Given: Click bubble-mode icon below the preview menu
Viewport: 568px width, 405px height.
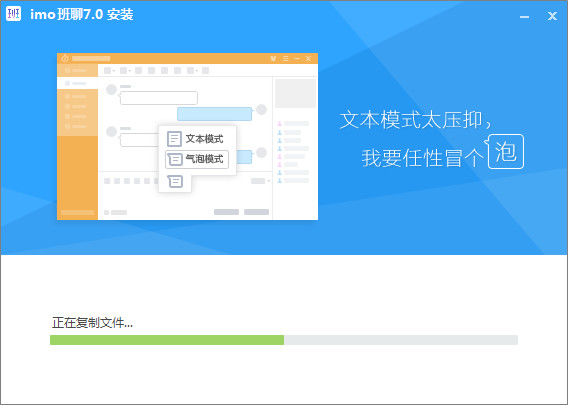Looking at the screenshot, I should point(175,181).
